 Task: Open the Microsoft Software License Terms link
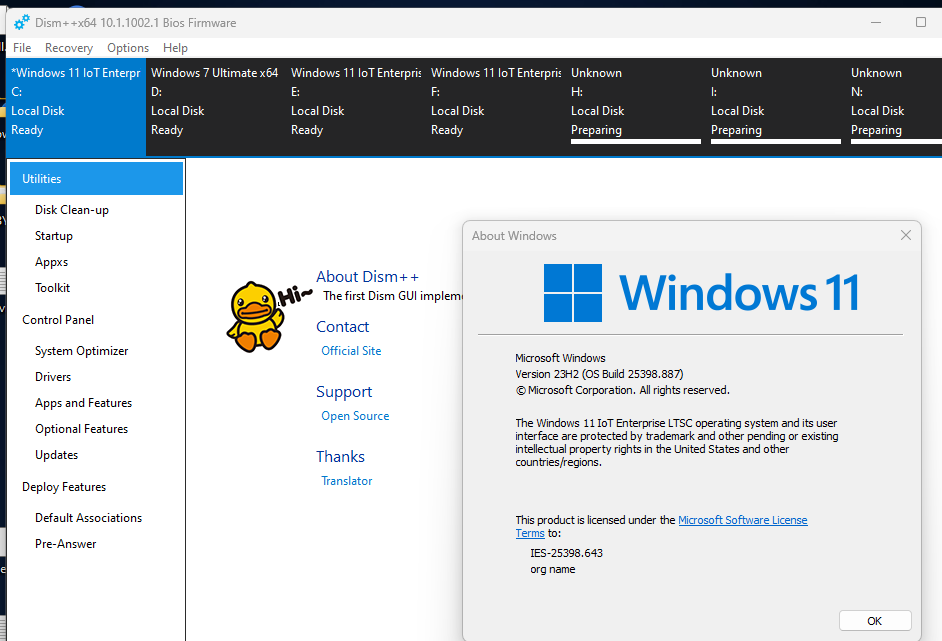click(743, 520)
